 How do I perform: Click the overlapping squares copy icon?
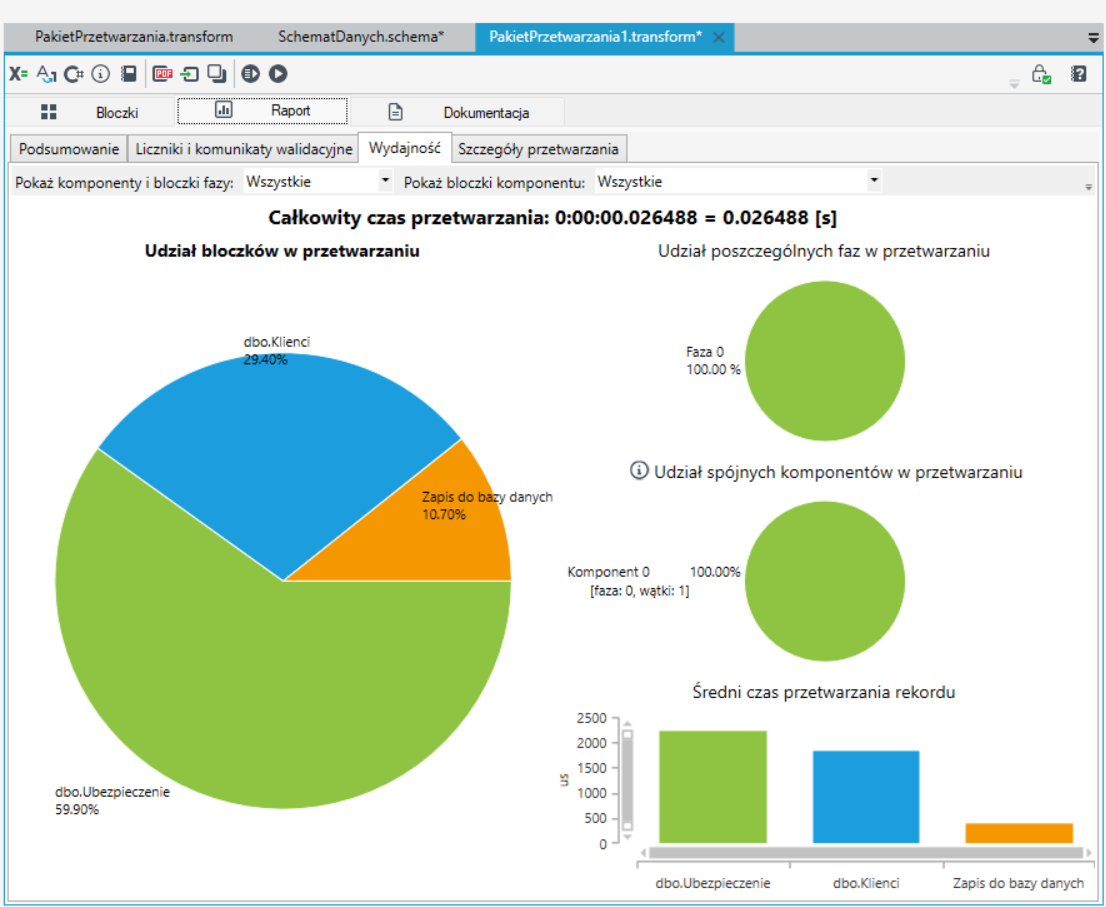click(217, 74)
